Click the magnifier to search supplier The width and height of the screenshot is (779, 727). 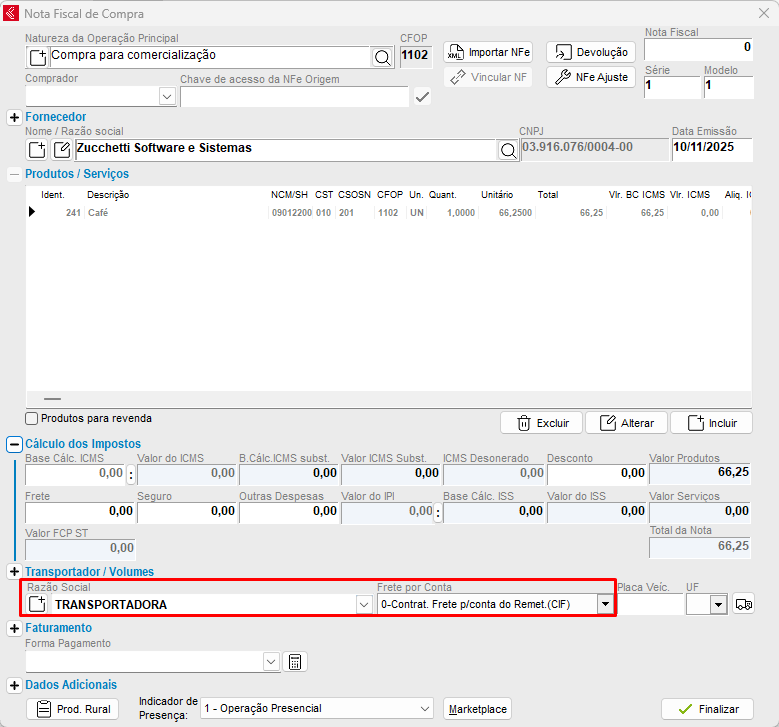coord(509,150)
